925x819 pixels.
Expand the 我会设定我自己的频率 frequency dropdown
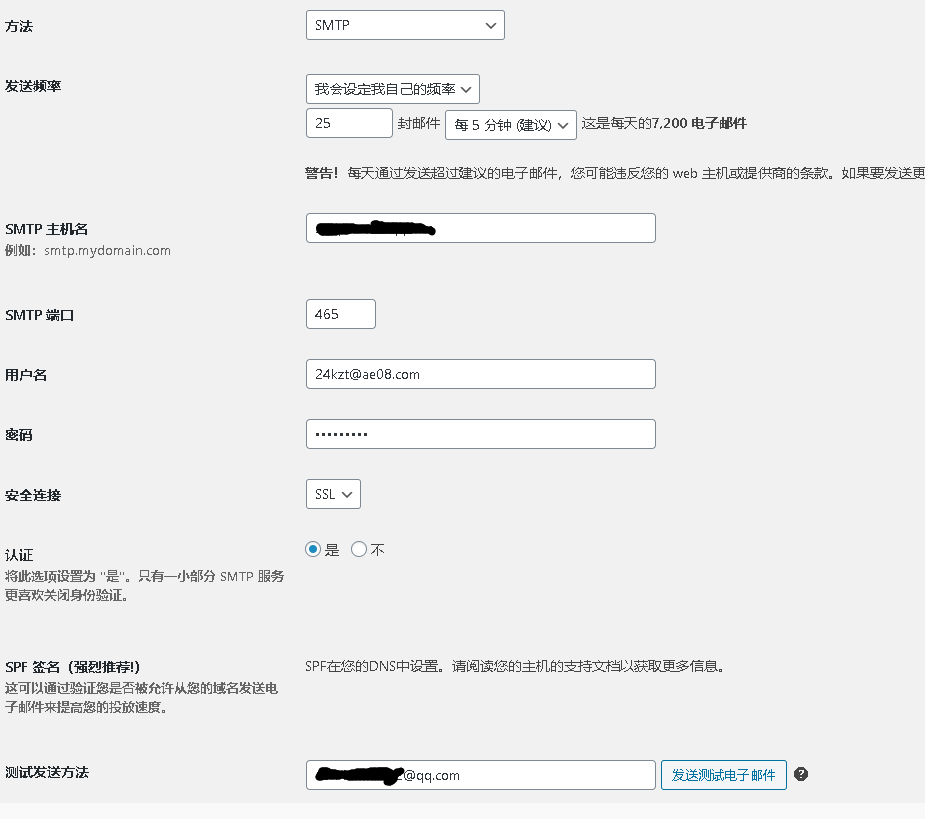(393, 89)
